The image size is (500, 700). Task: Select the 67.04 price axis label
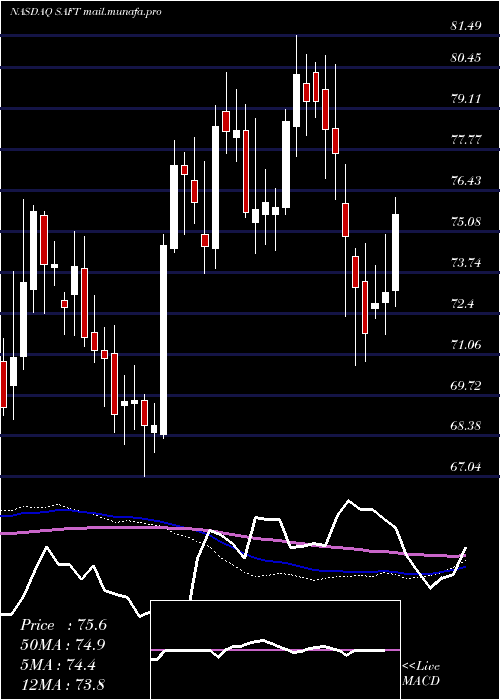tap(466, 467)
